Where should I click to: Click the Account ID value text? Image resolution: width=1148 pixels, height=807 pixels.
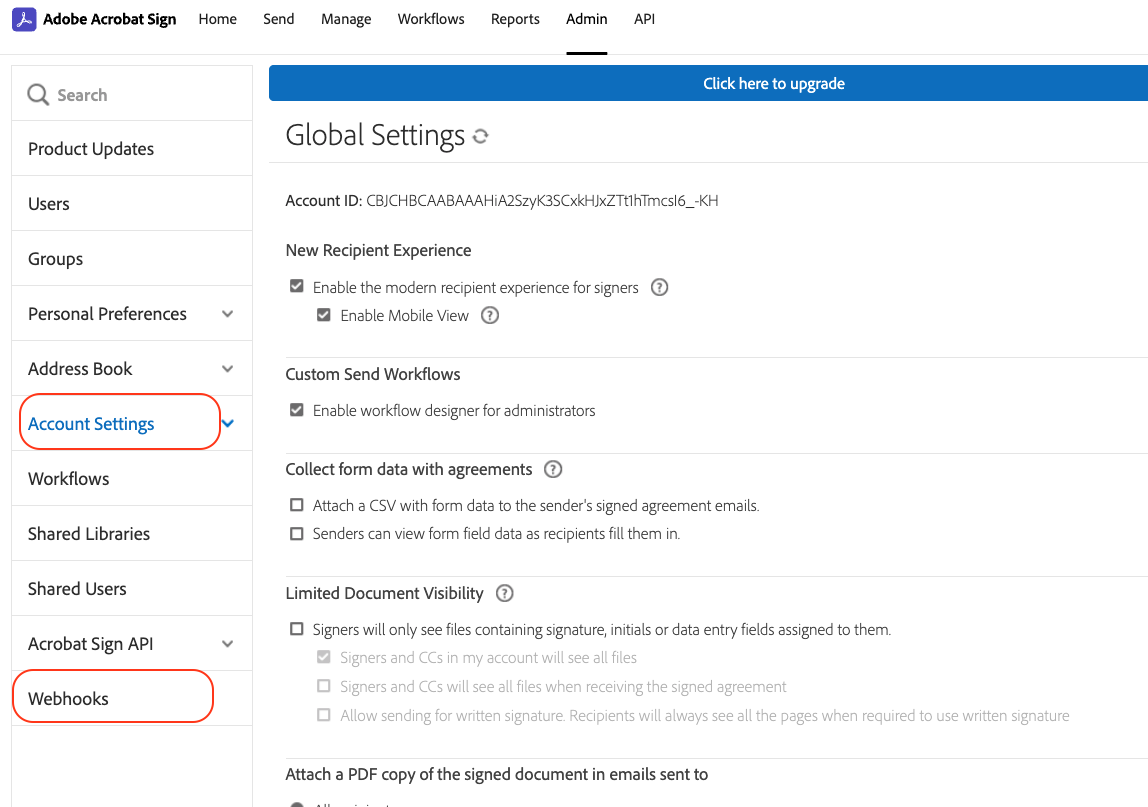pos(542,201)
